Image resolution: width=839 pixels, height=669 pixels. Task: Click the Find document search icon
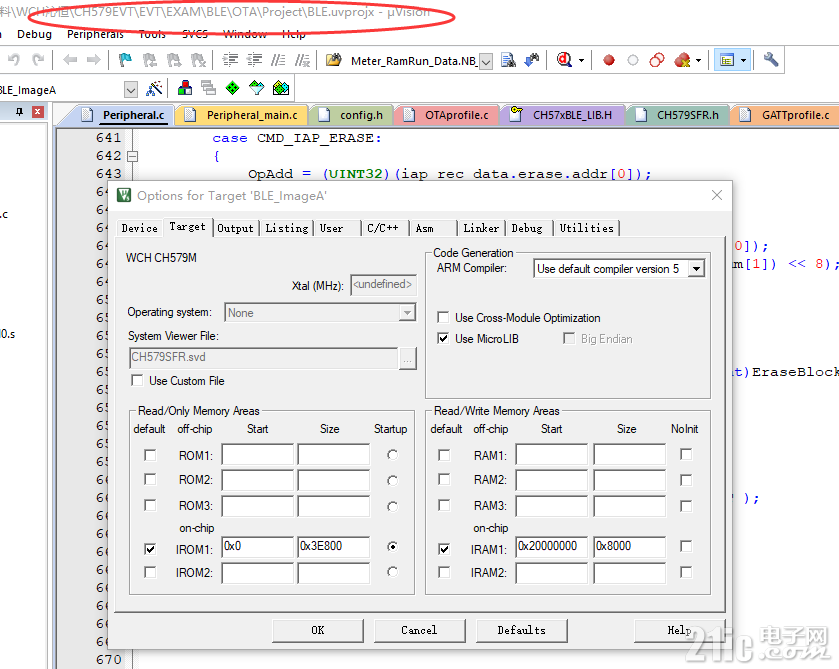(x=508, y=59)
